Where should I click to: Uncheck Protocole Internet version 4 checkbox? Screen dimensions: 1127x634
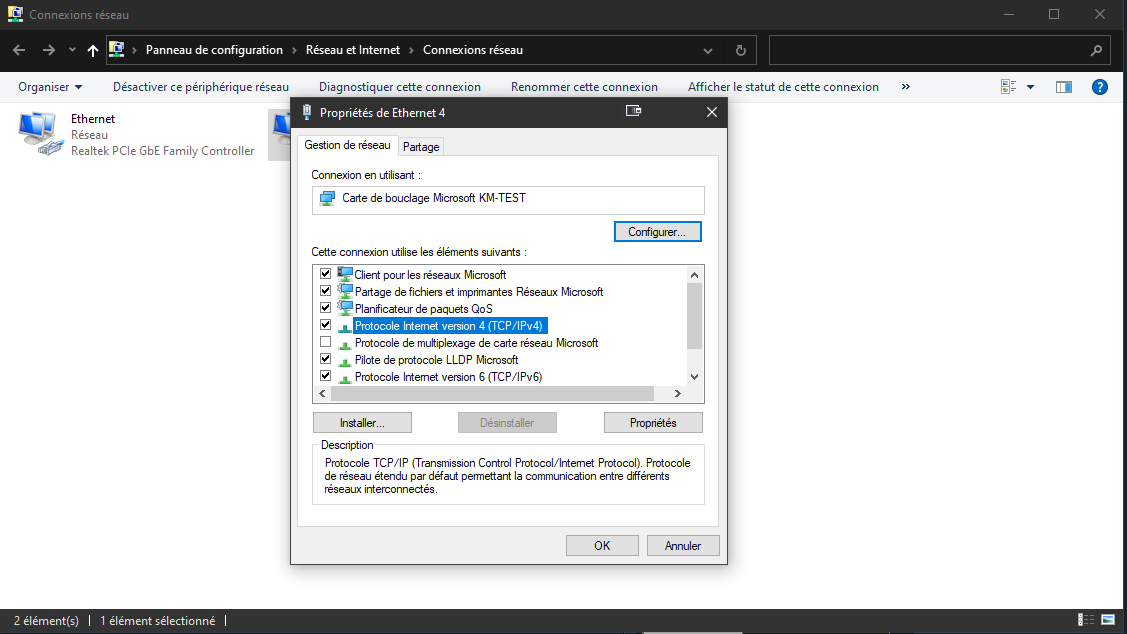pyautogui.click(x=326, y=325)
